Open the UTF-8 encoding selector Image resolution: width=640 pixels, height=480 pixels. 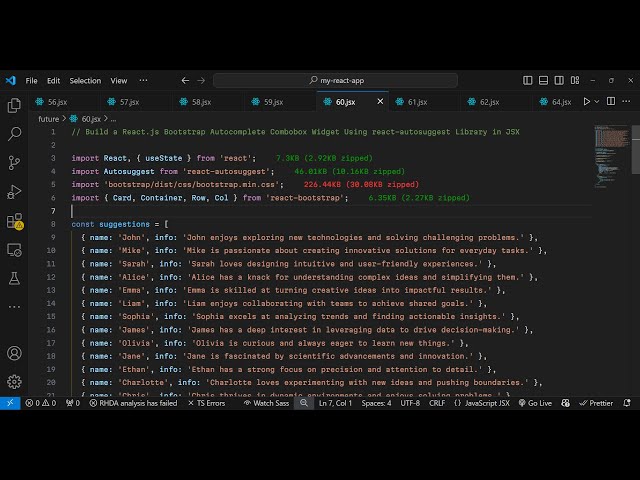point(410,403)
